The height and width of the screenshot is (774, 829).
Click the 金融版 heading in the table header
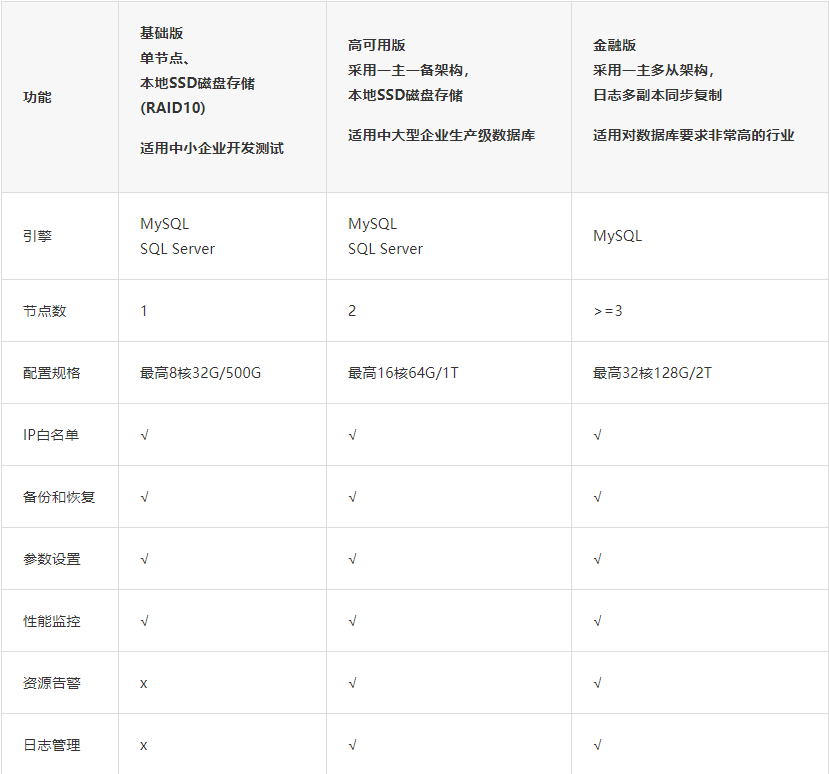click(x=614, y=45)
